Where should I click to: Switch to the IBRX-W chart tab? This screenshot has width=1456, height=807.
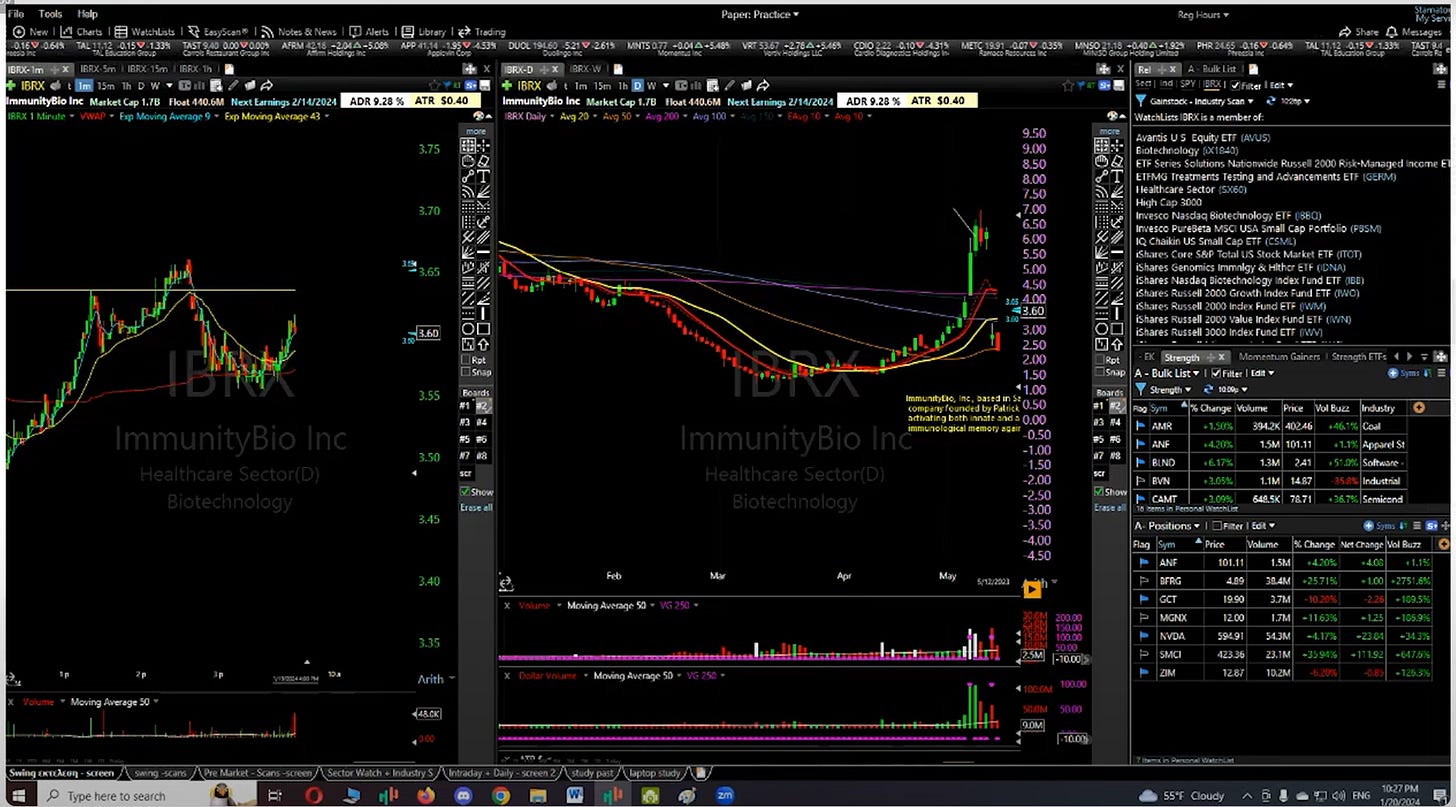point(585,69)
